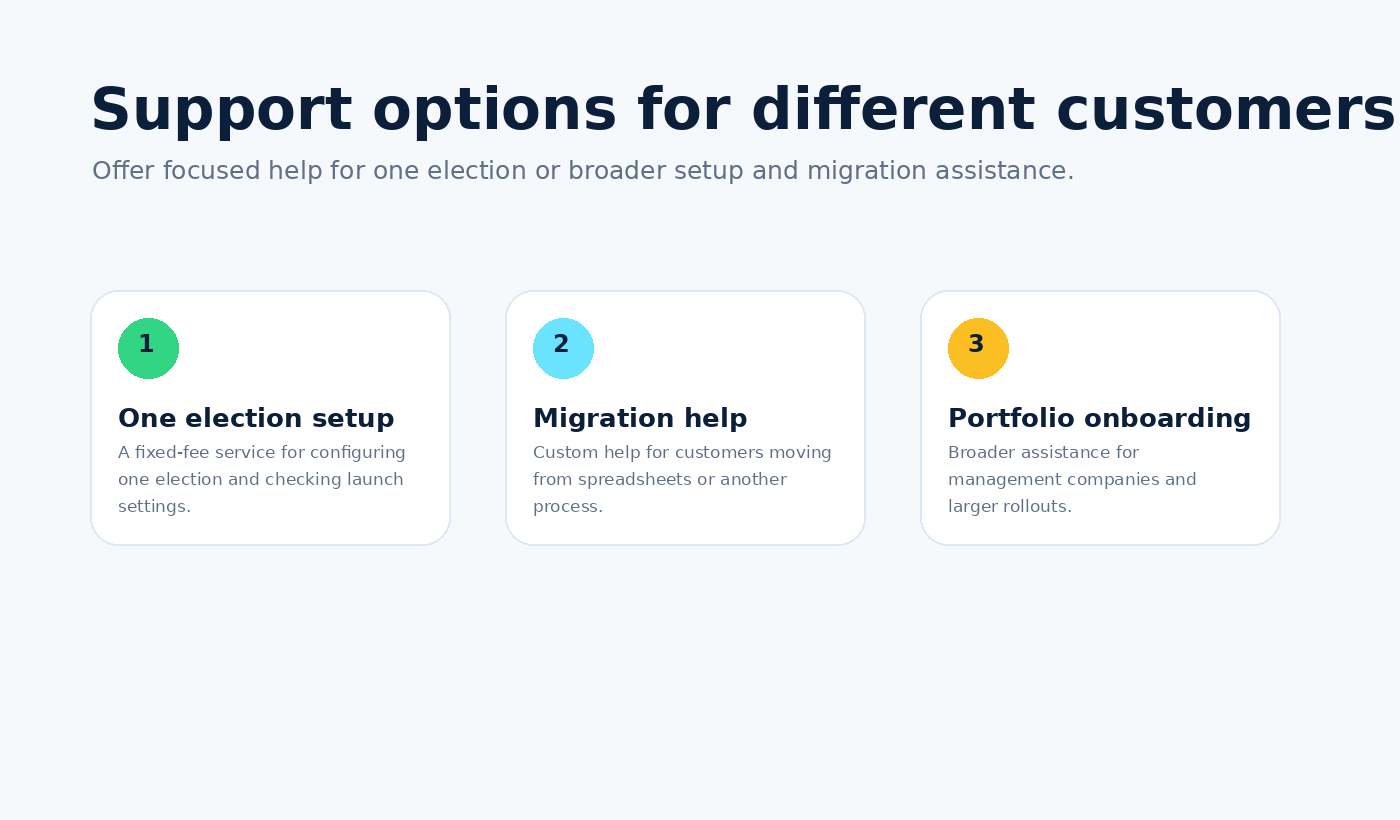The width and height of the screenshot is (1400, 820).
Task: Click the subtitle about focused election help
Action: pyautogui.click(x=583, y=171)
